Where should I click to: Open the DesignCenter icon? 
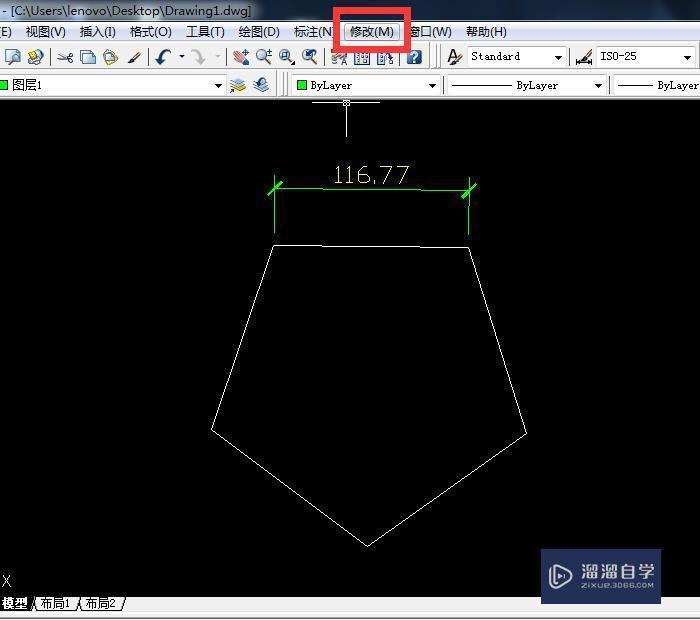pos(362,59)
